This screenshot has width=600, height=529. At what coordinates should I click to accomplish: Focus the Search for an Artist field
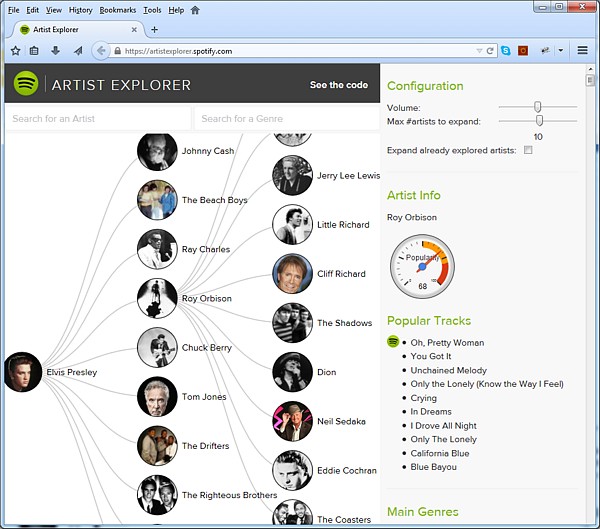pyautogui.click(x=98, y=119)
